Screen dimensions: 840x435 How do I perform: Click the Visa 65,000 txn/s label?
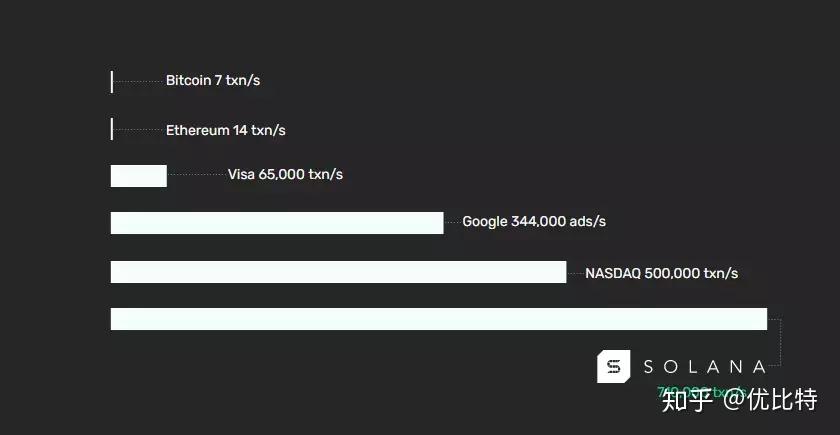tap(285, 175)
